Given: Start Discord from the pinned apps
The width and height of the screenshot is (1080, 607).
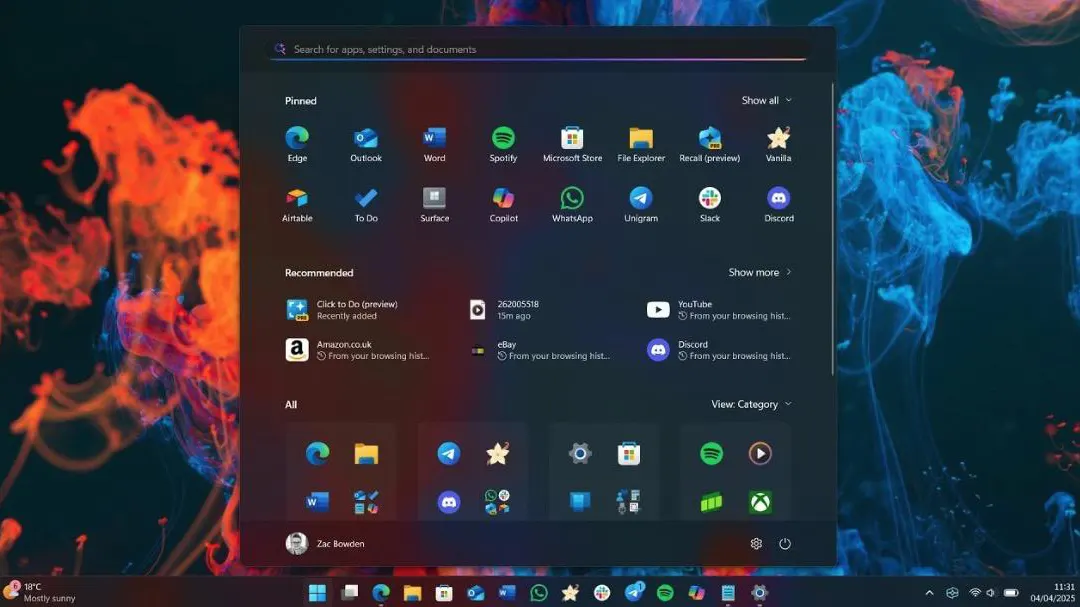Looking at the screenshot, I should 778,204.
